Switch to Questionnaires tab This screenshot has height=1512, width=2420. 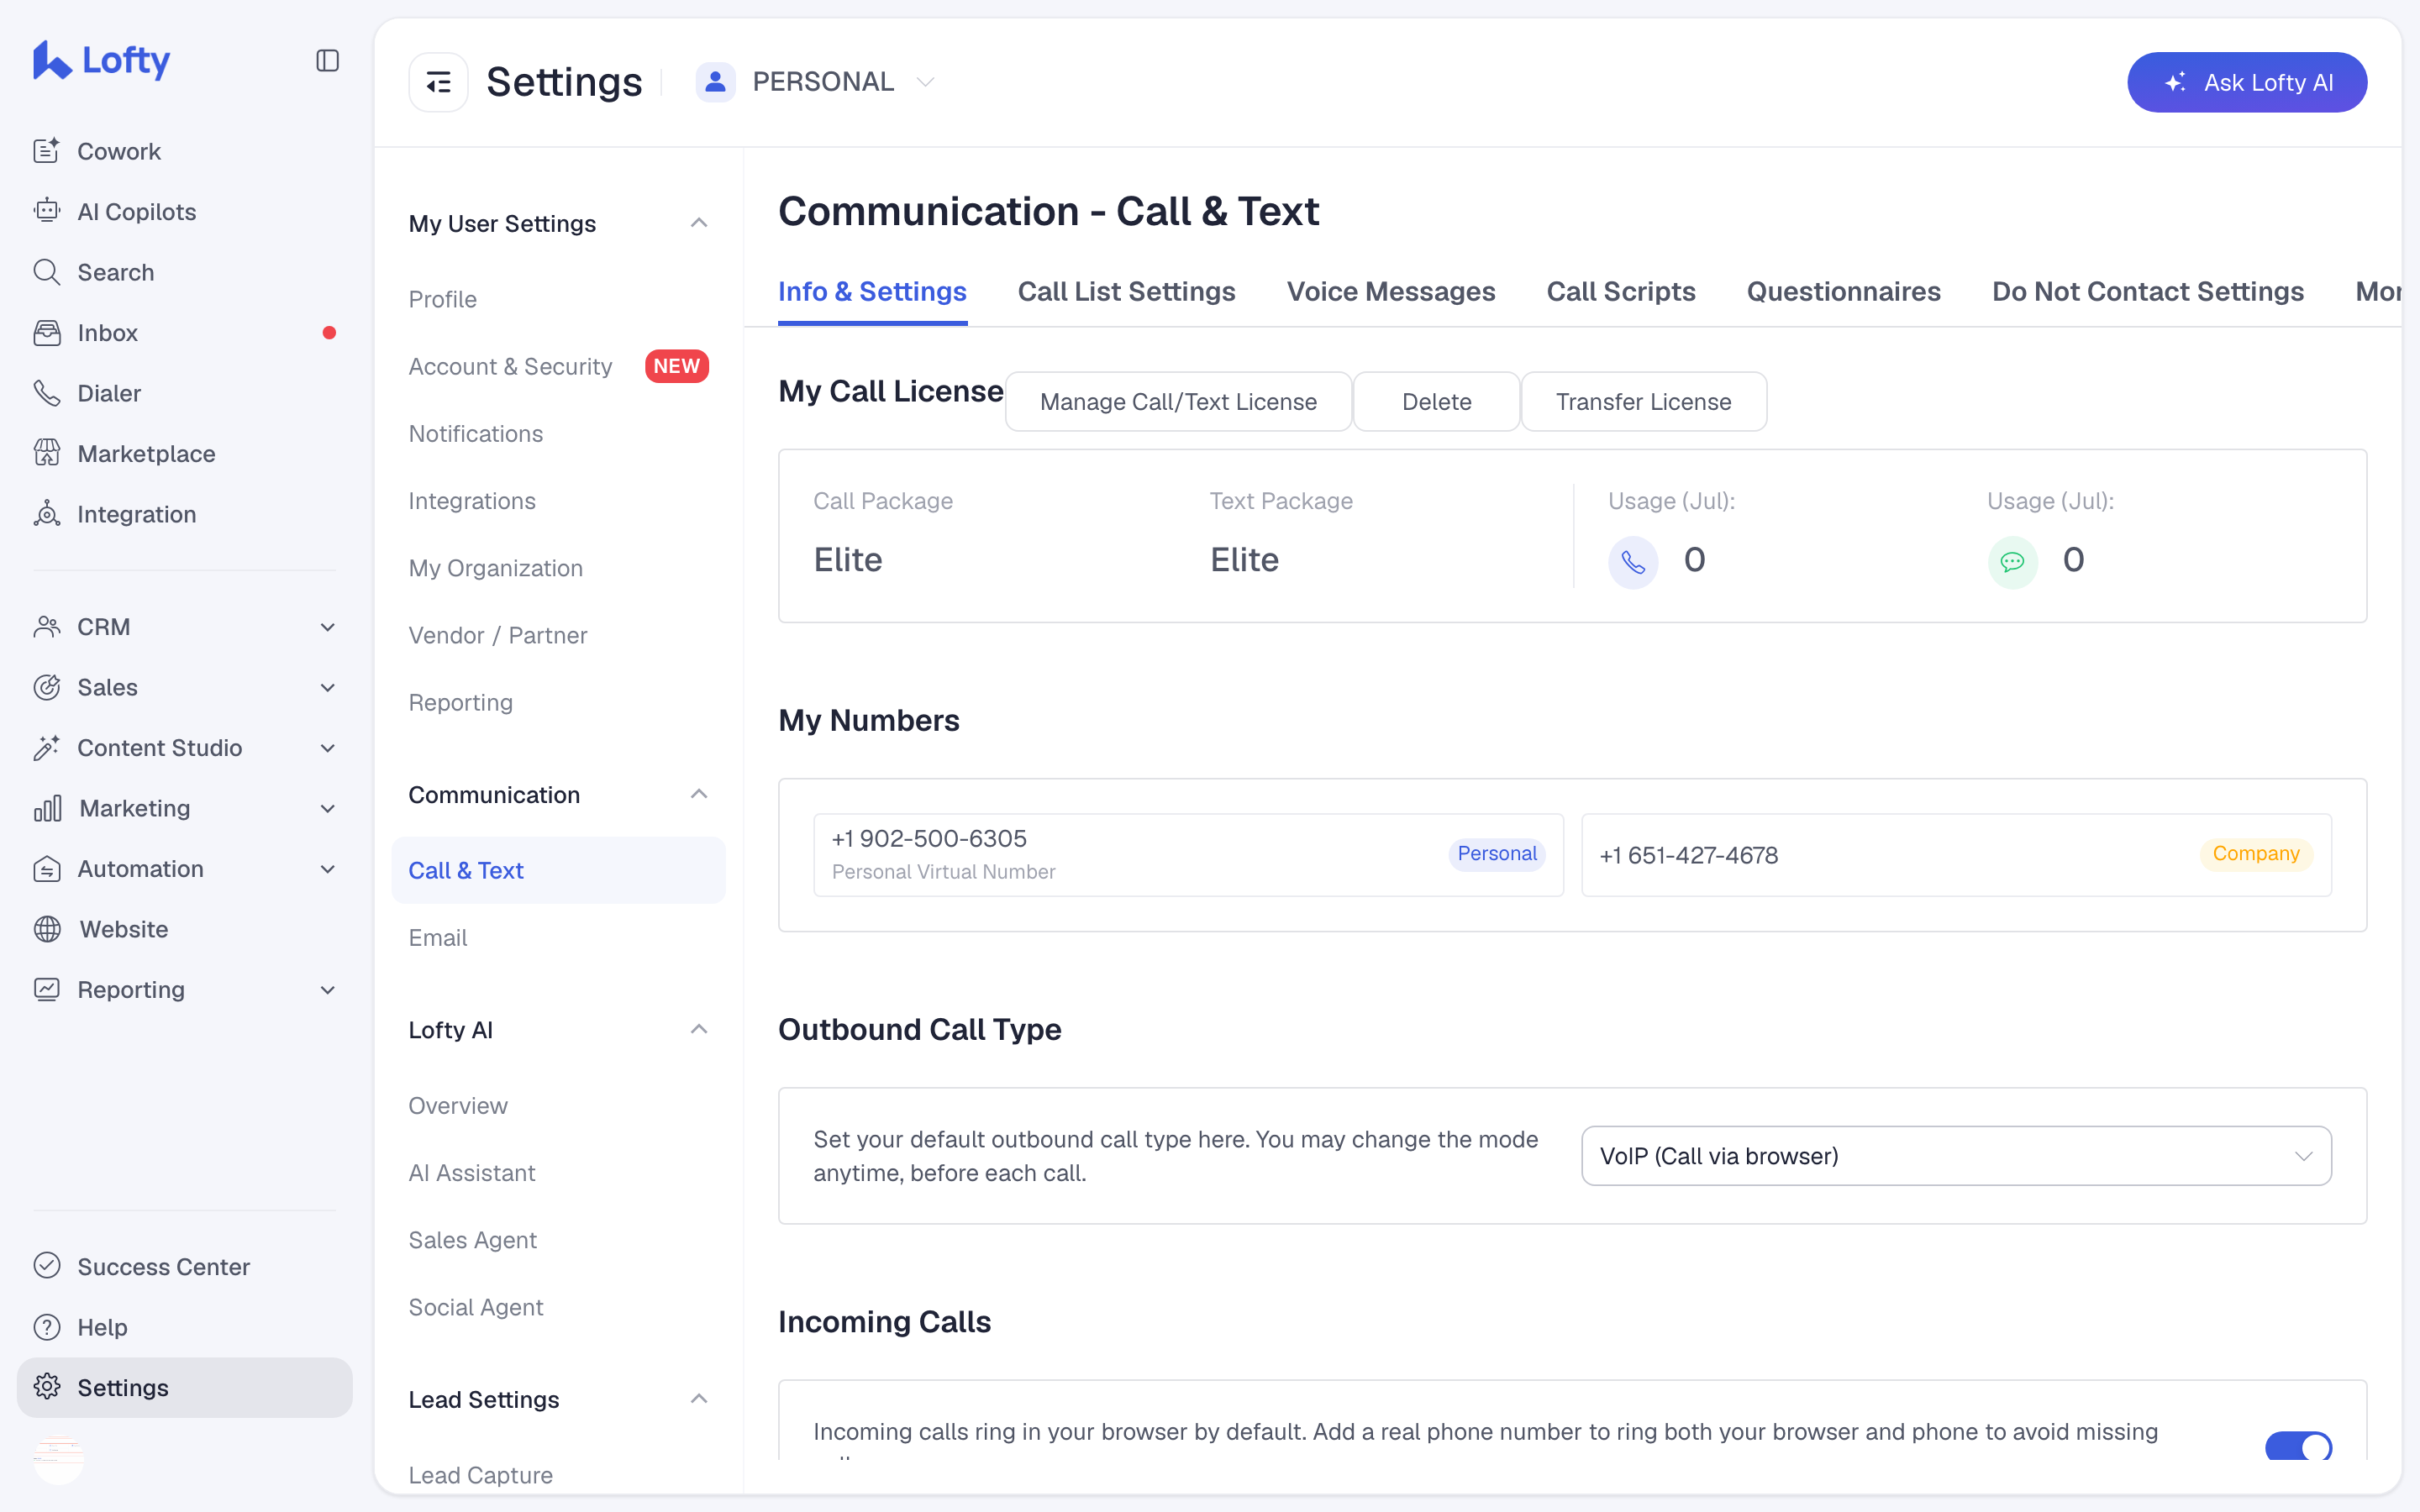pos(1843,292)
